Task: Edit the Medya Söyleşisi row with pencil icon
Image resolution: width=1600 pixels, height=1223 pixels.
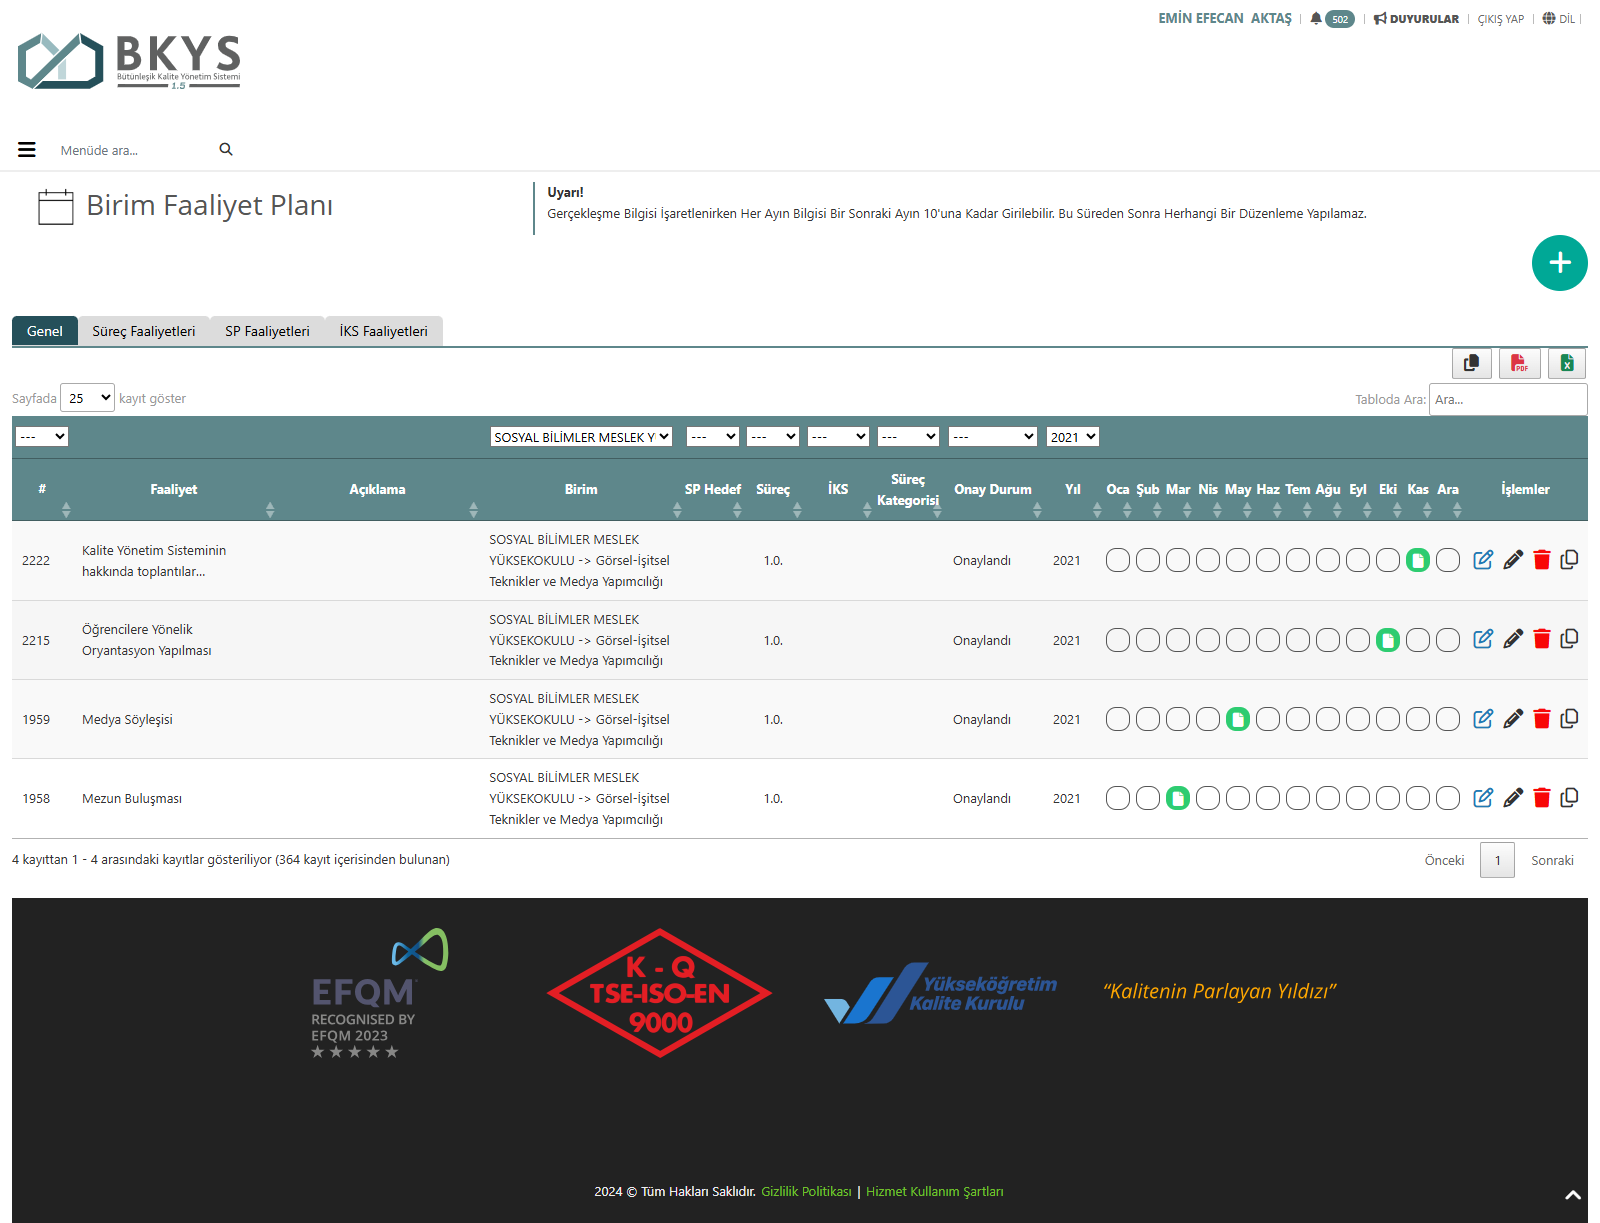Action: point(1513,719)
